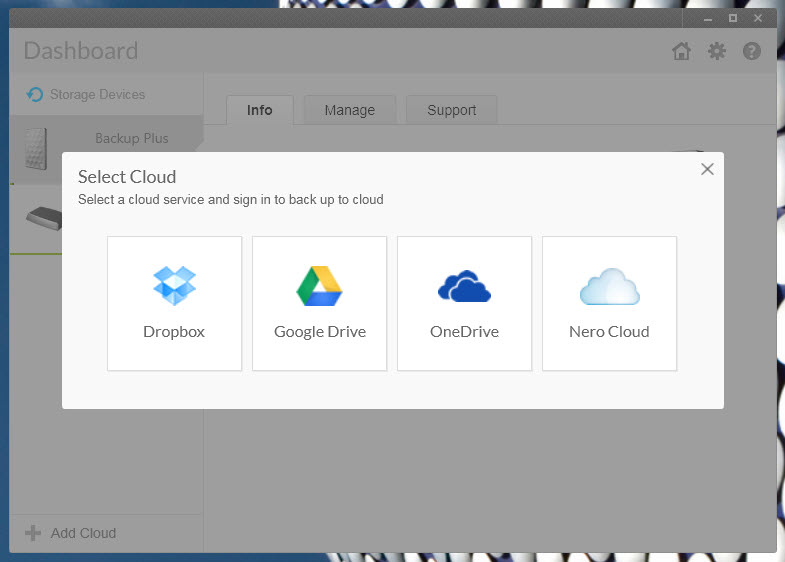Click the Add Cloud label

83,533
